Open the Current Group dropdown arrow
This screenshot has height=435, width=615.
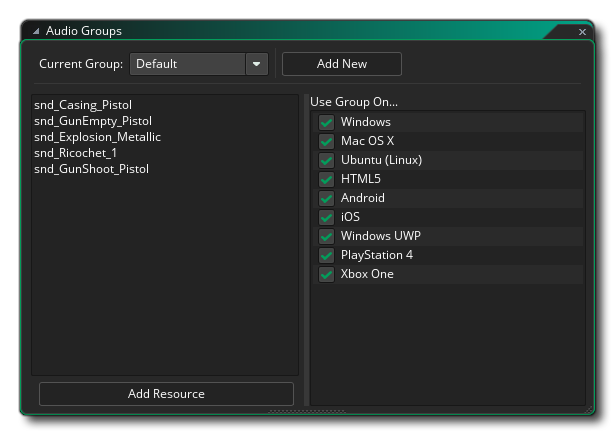(x=258, y=64)
